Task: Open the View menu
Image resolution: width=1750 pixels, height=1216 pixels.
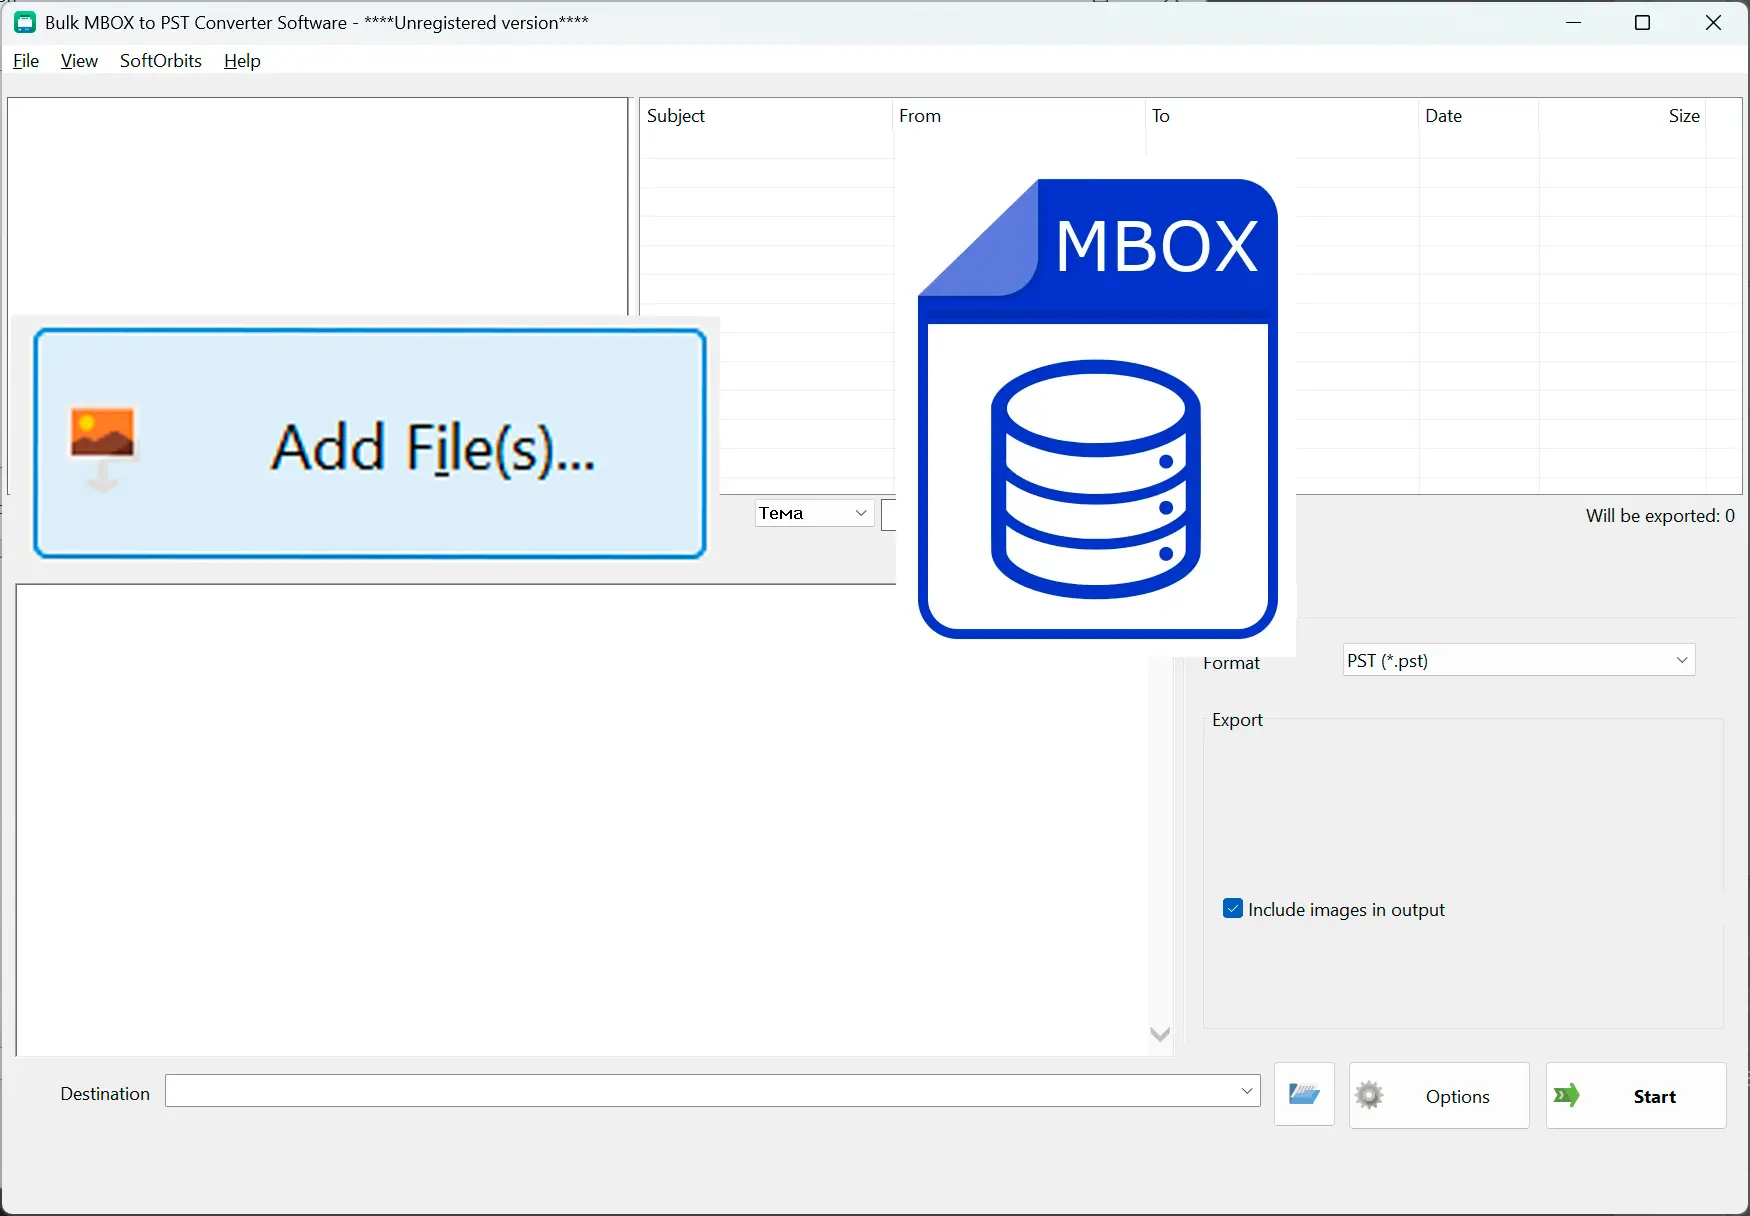Action: 79,61
